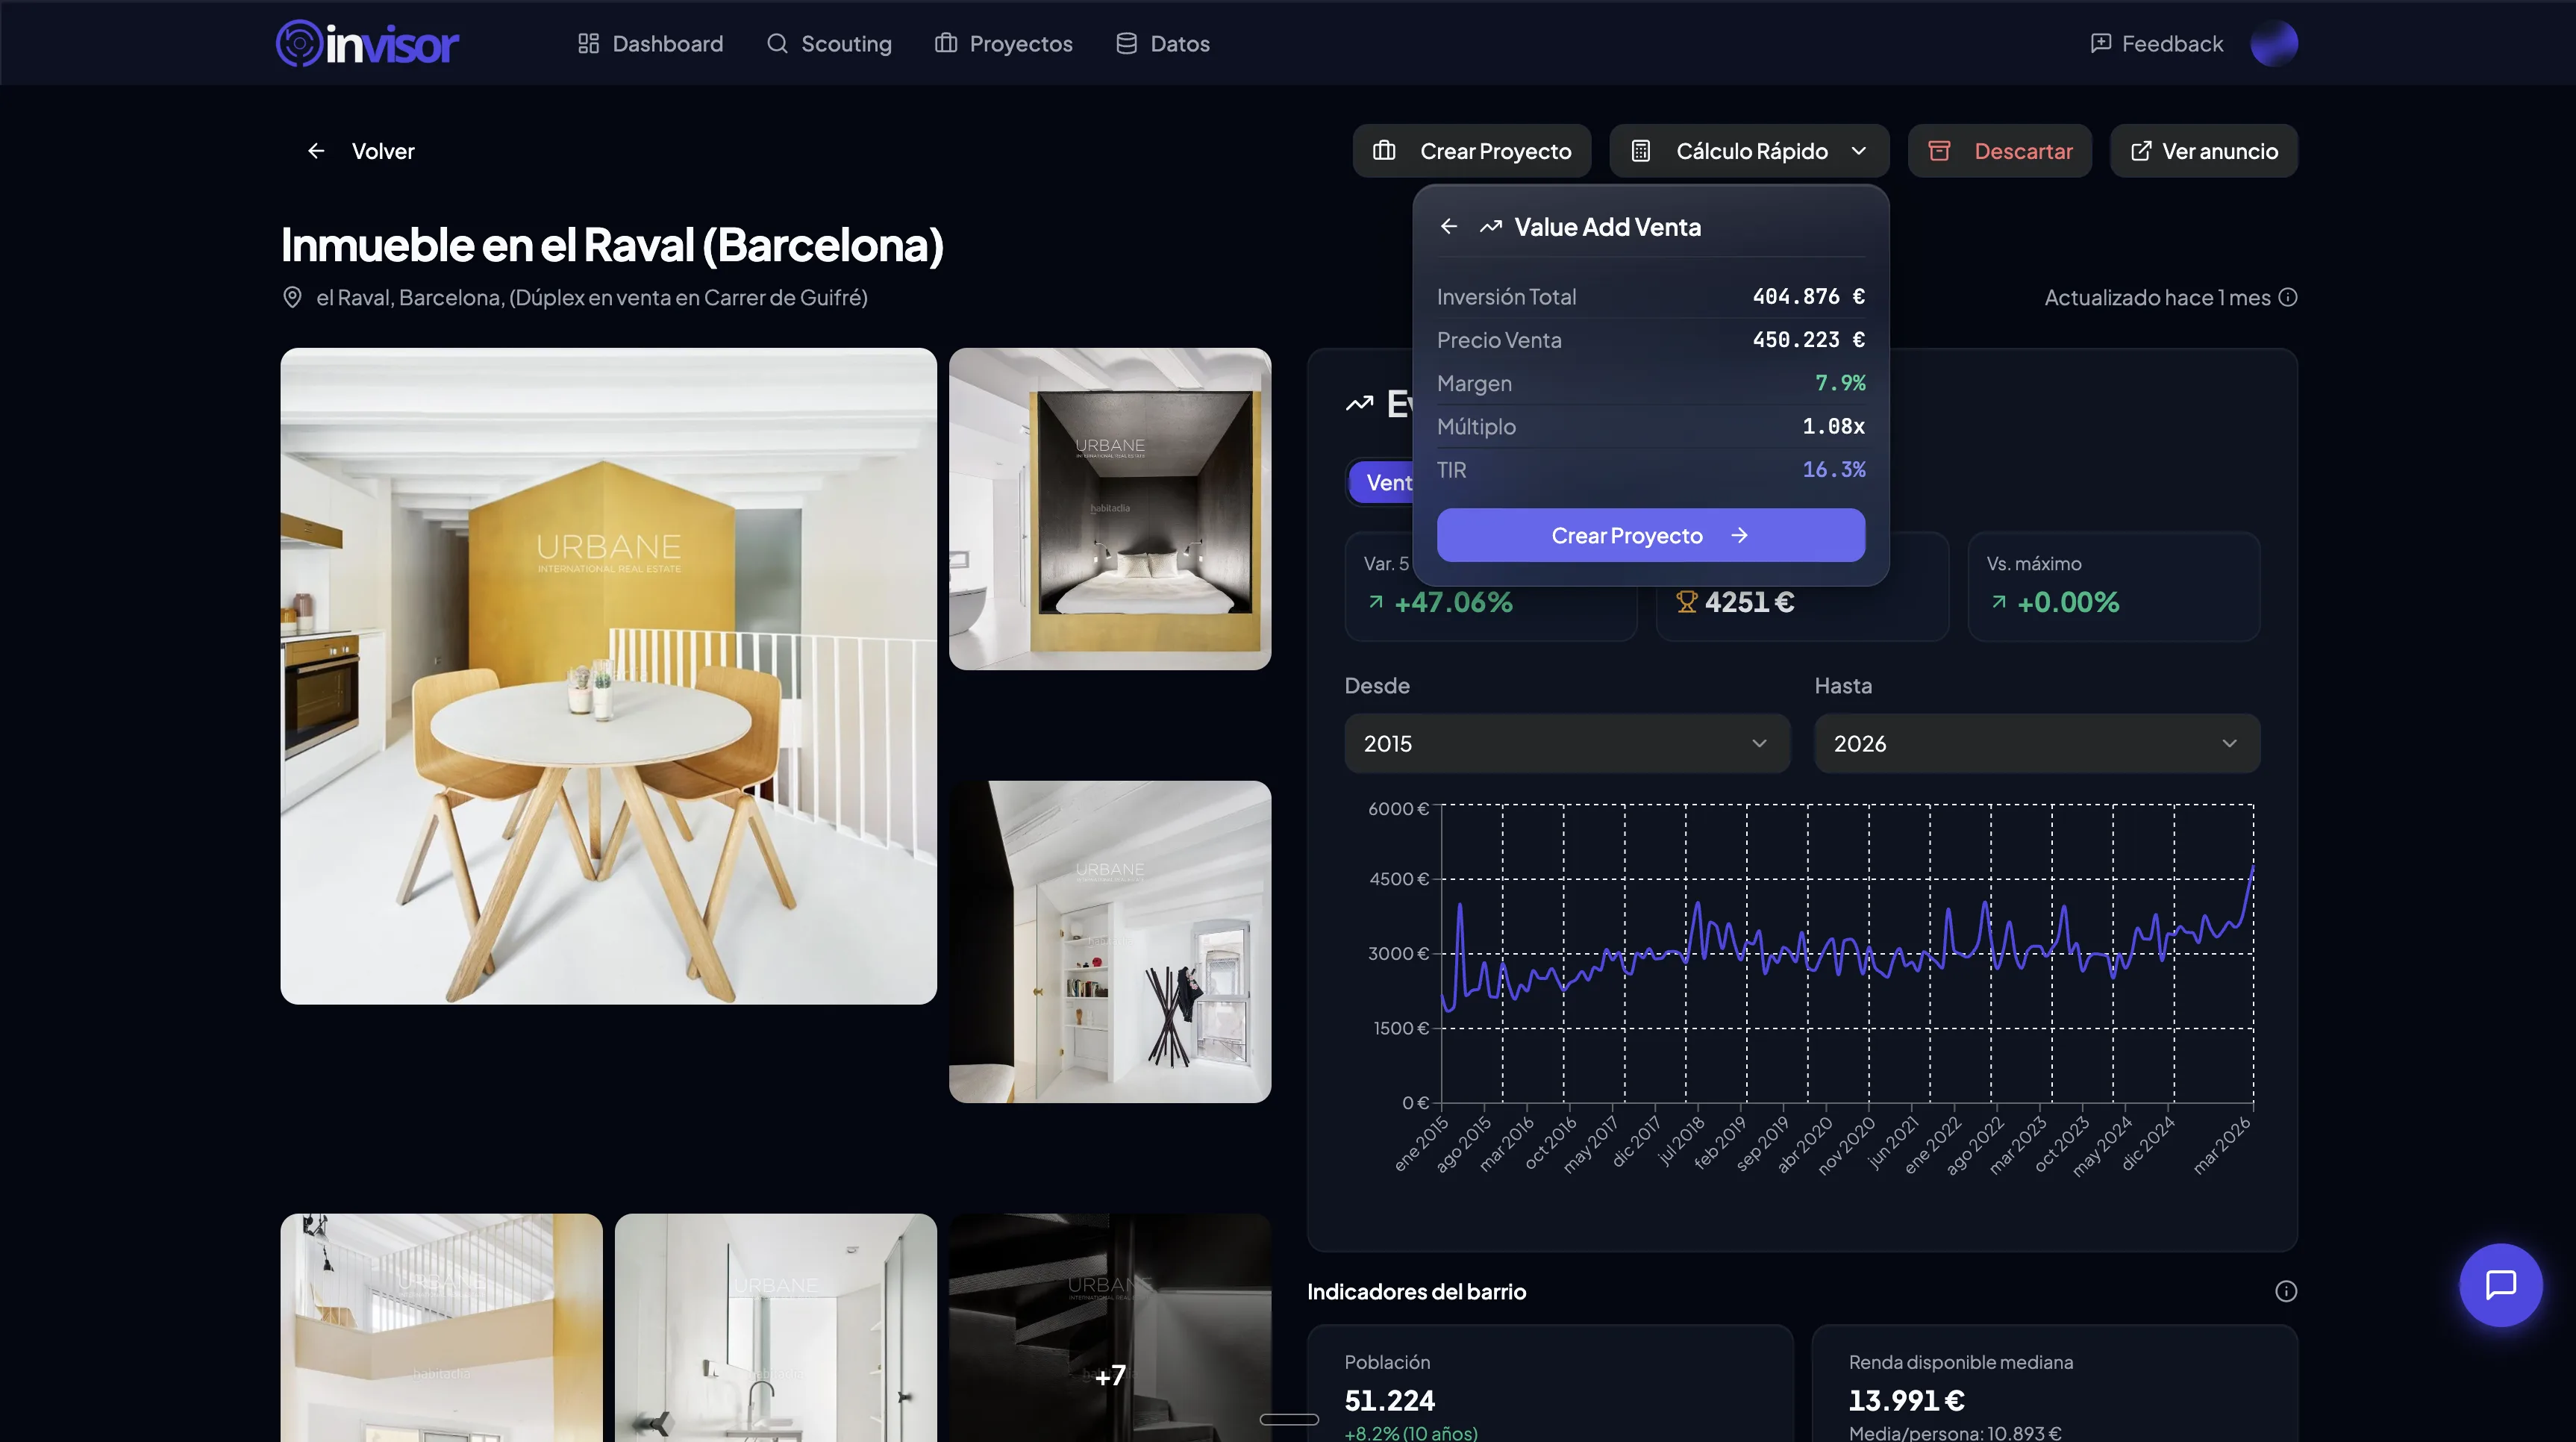Open the Desde 2015 year dropdown

(x=1566, y=743)
